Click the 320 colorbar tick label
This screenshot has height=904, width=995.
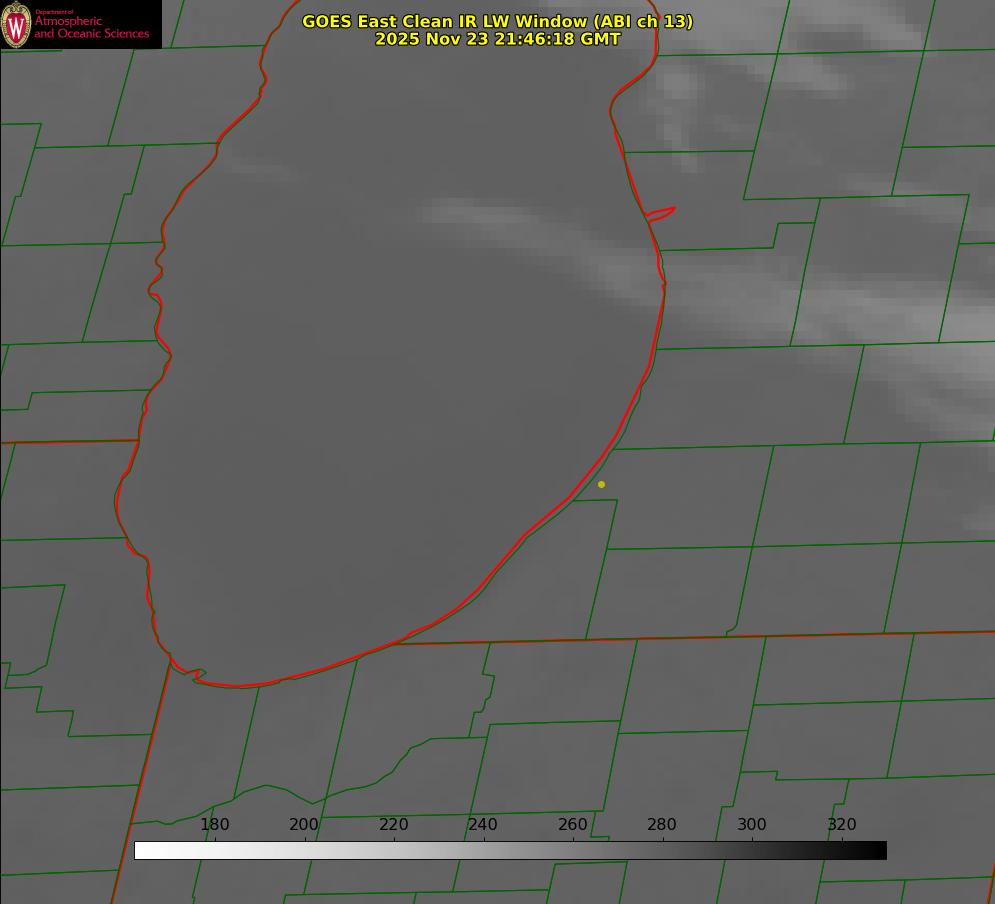point(842,825)
